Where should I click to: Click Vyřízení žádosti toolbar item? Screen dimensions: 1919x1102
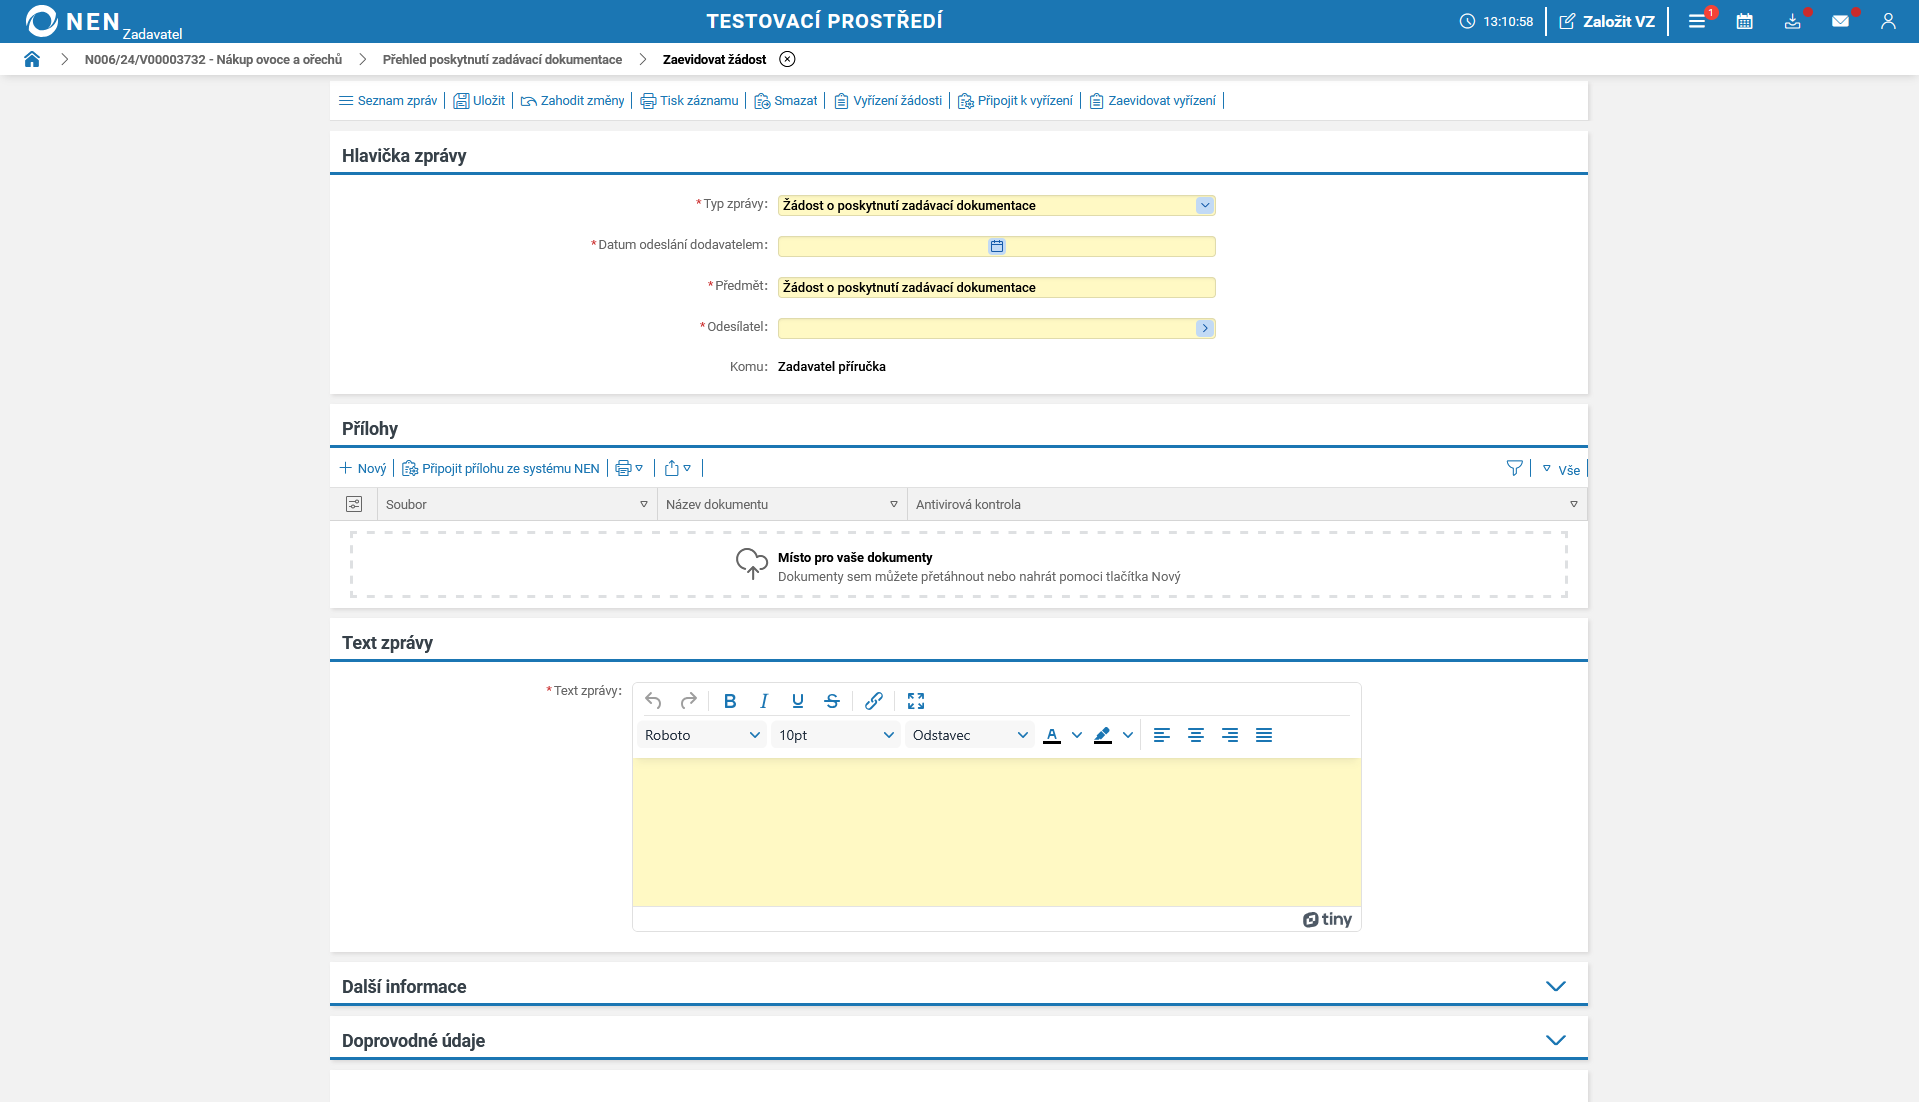[888, 100]
